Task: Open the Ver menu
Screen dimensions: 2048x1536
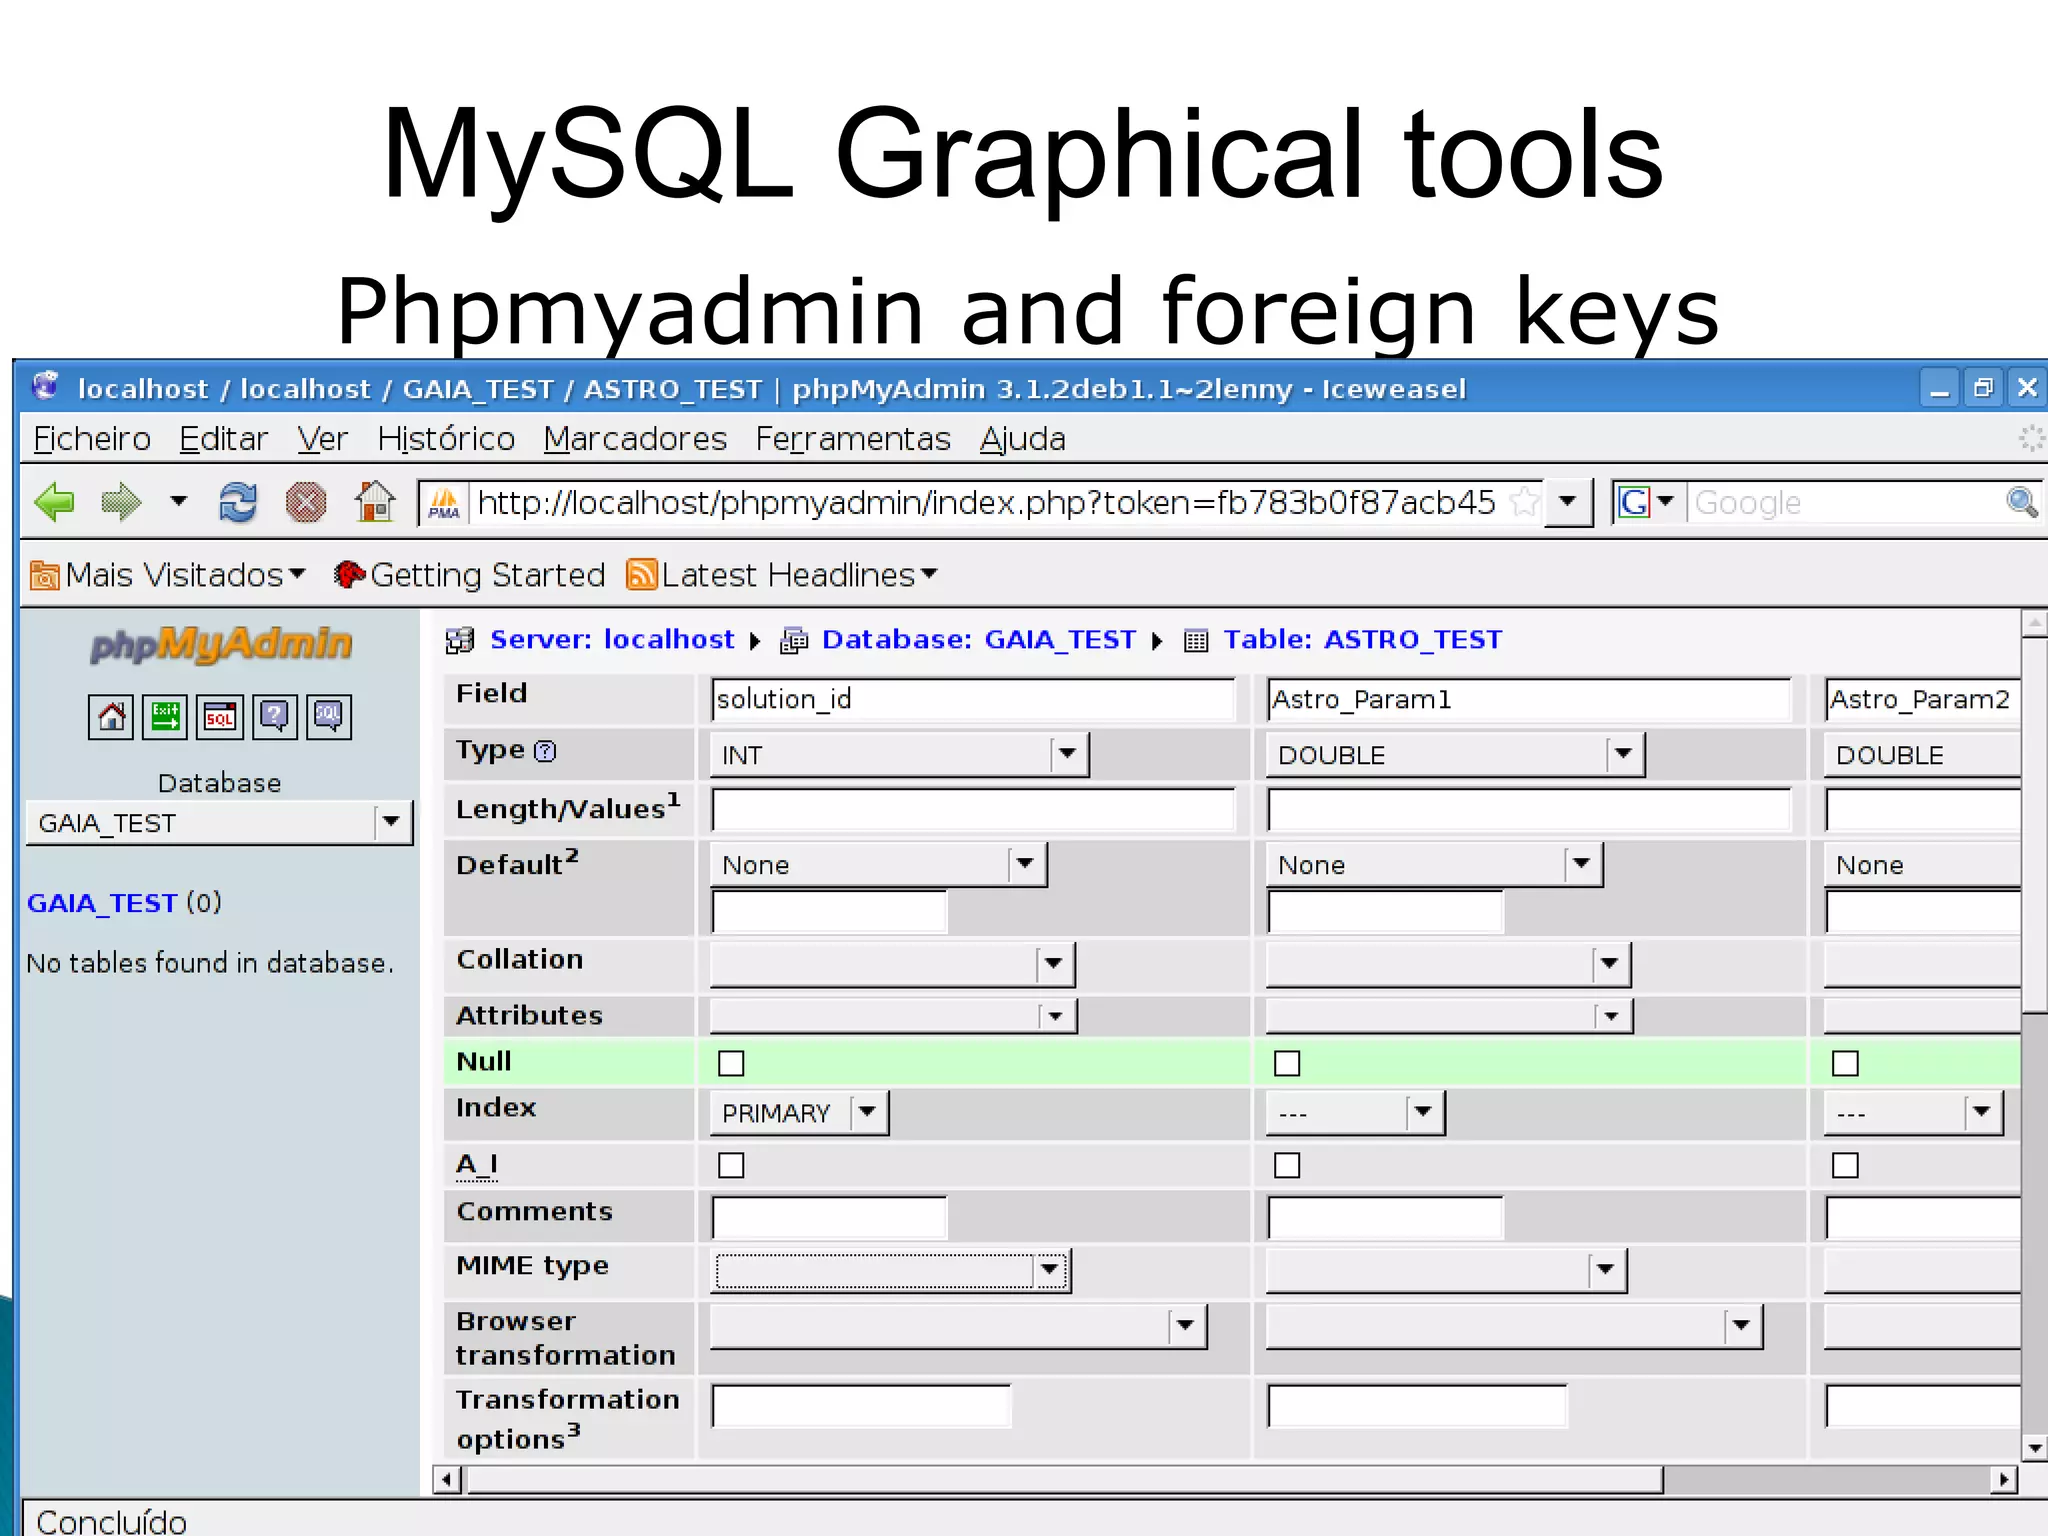Action: tap(322, 439)
